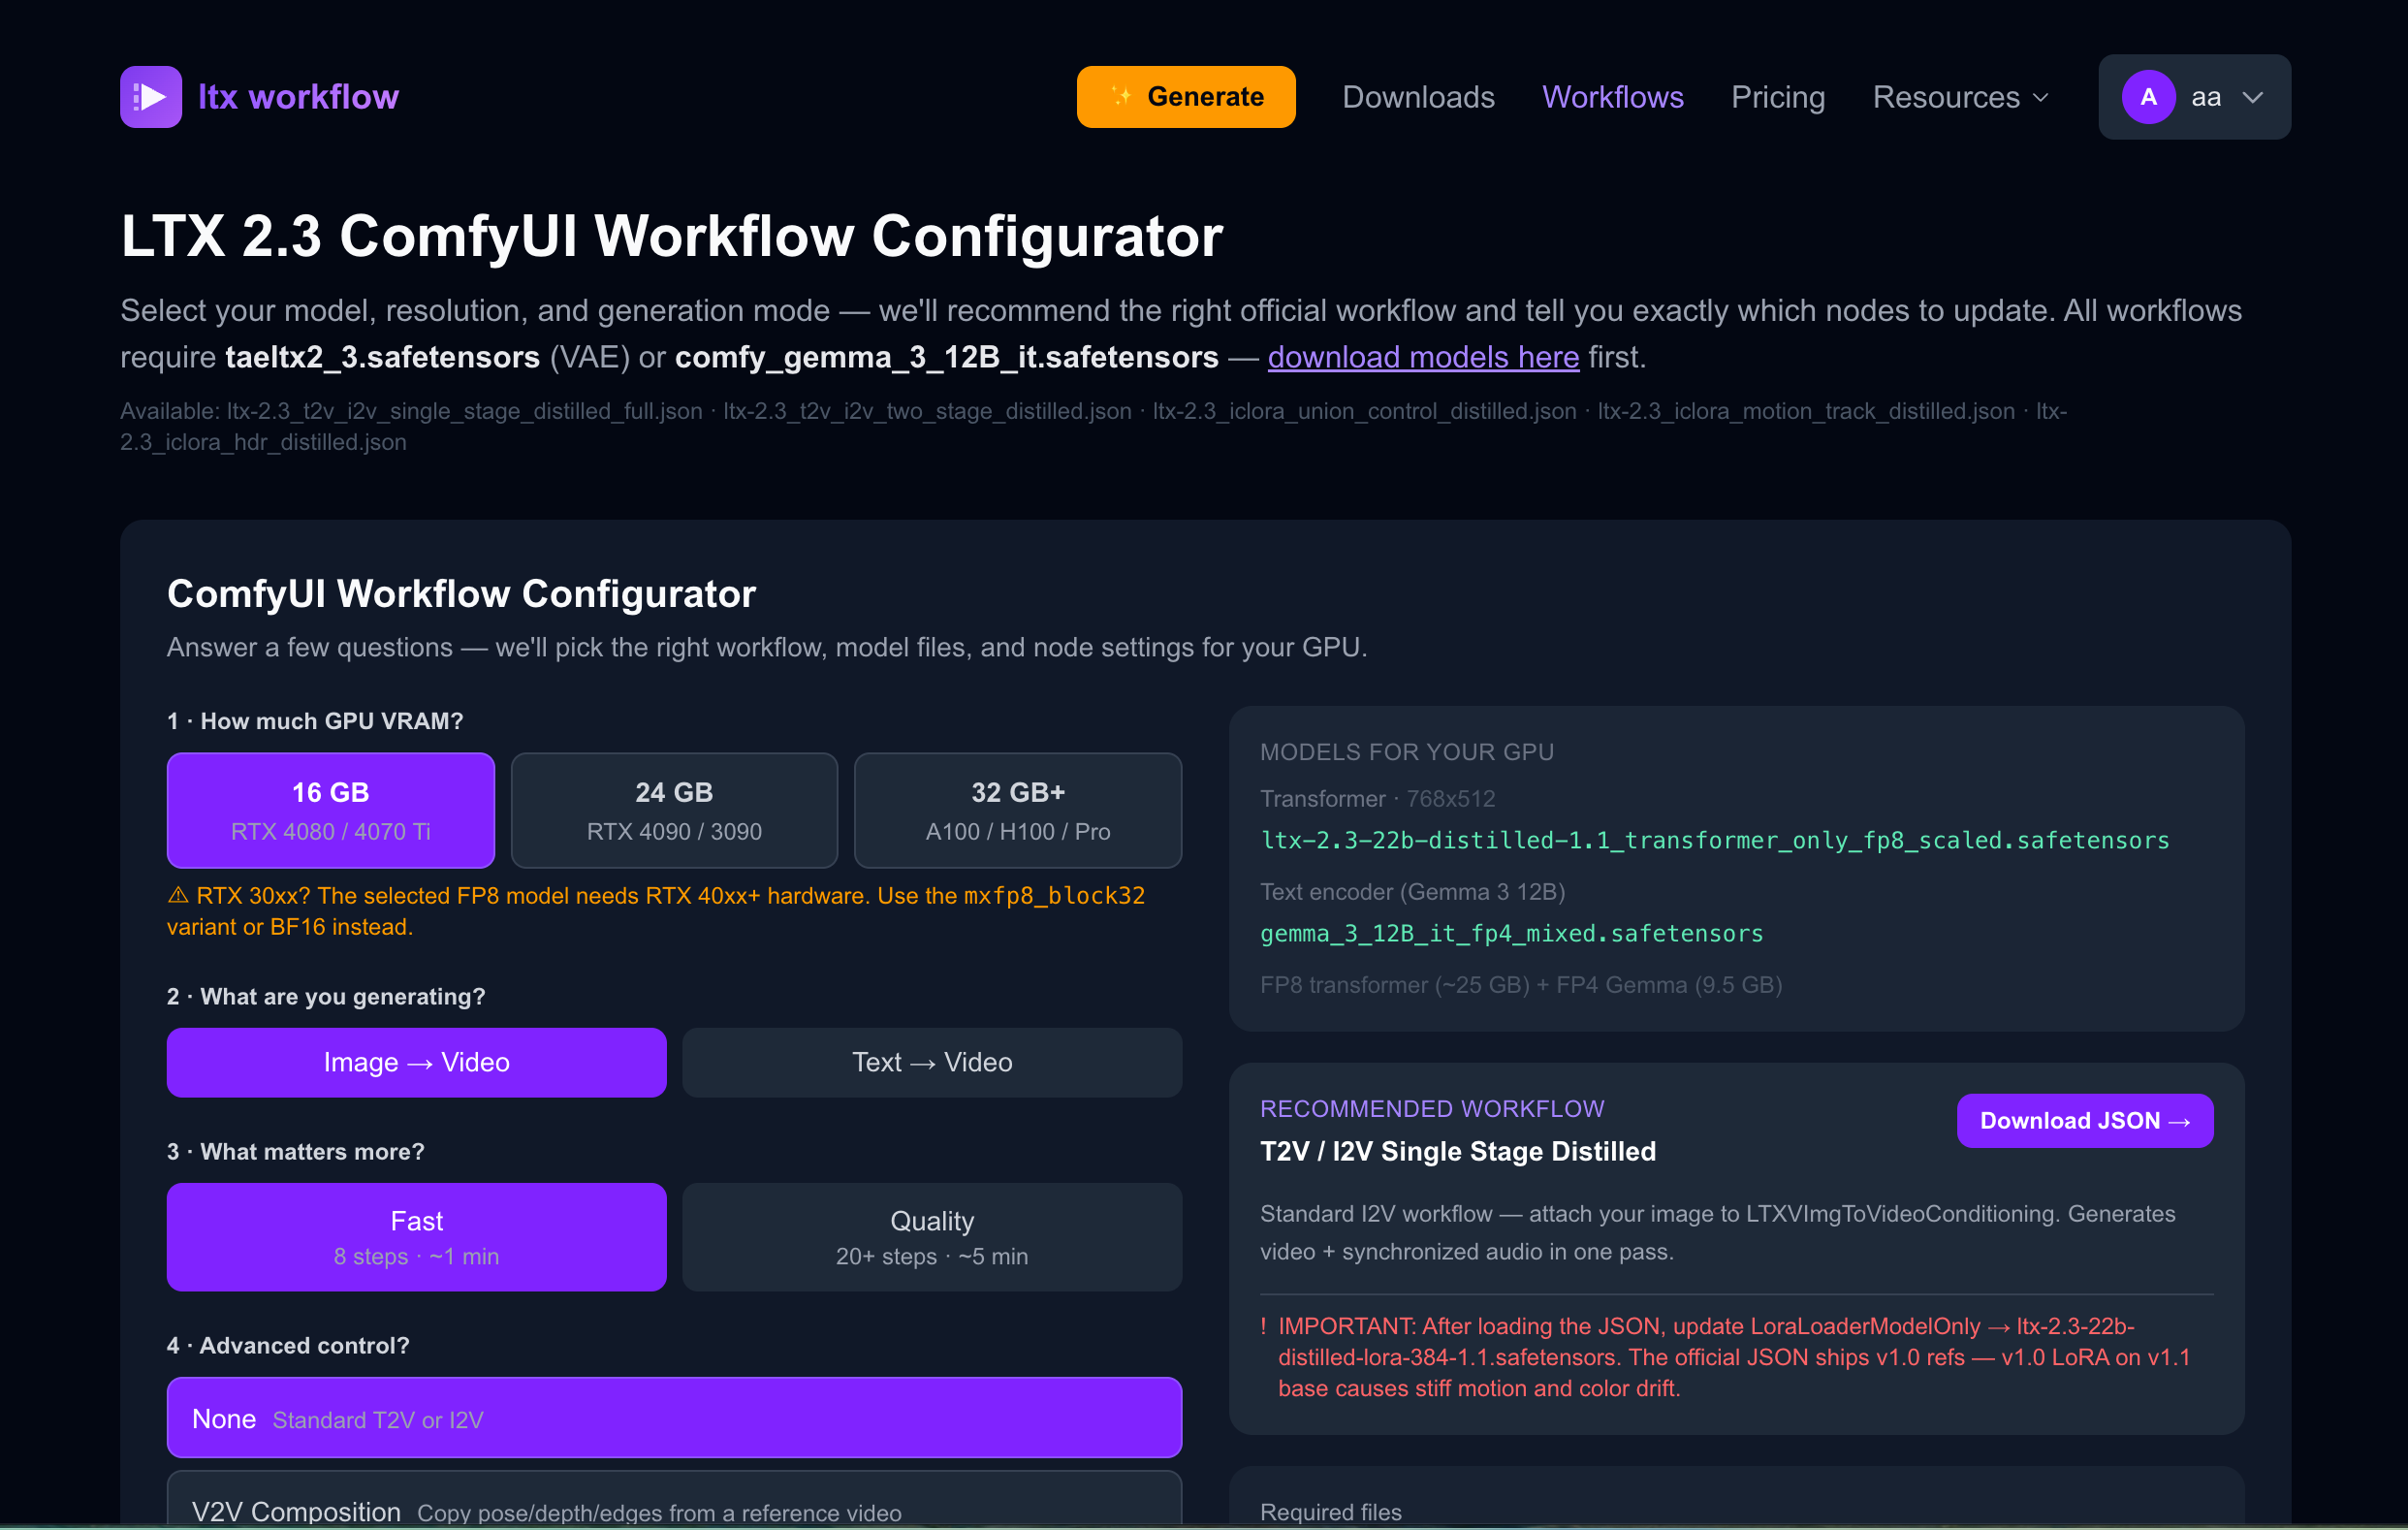Select the 16 GB VRAM option
The image size is (2408, 1530).
click(x=331, y=810)
